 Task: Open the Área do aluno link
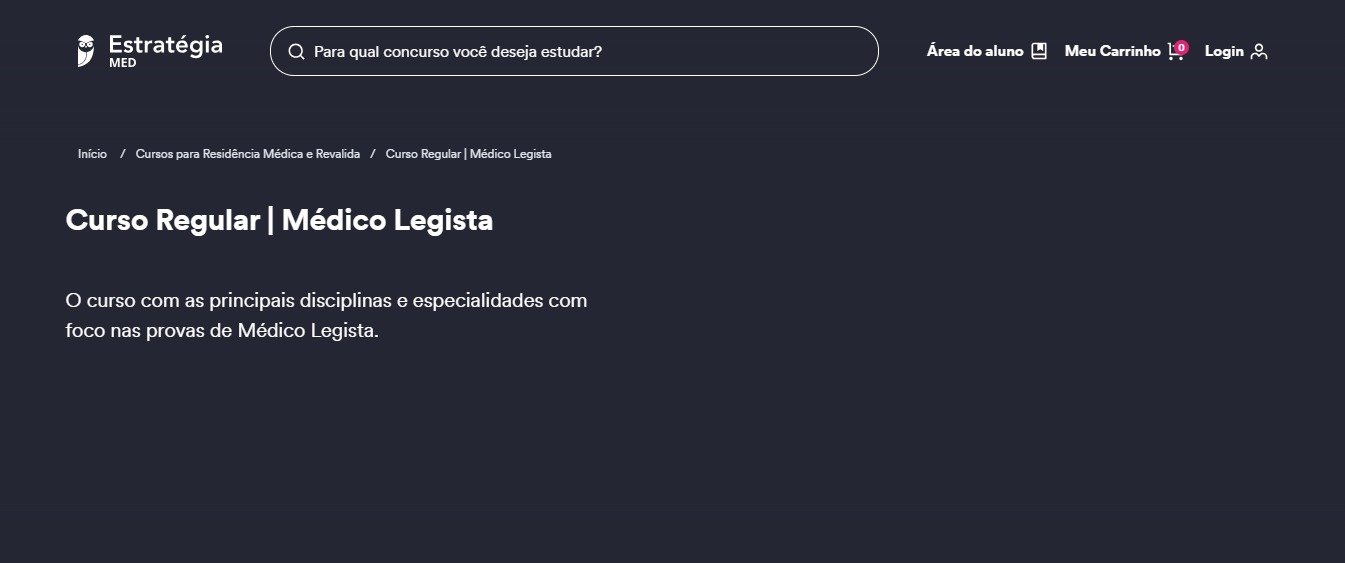(x=975, y=51)
